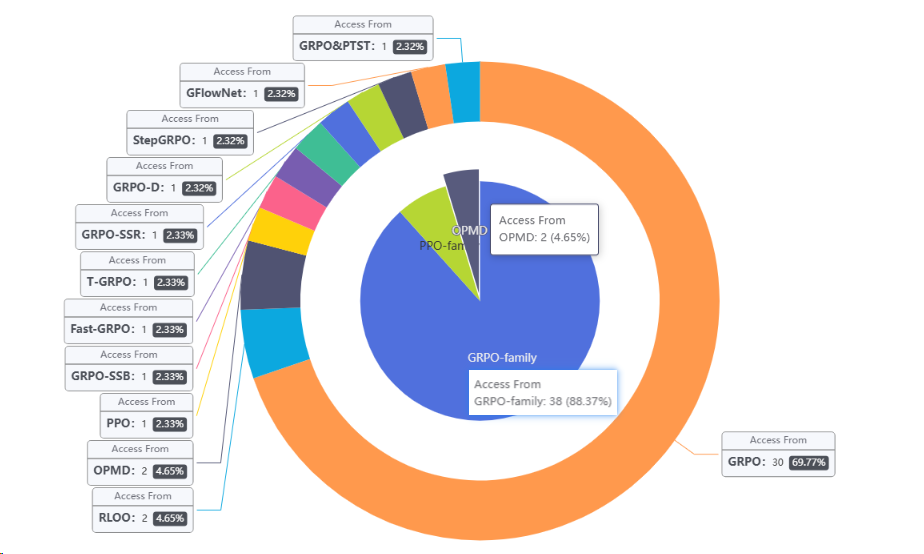924x554 pixels.
Task: Click the GRPO-family 38 (88.37%) tooltip
Action: click(x=543, y=393)
